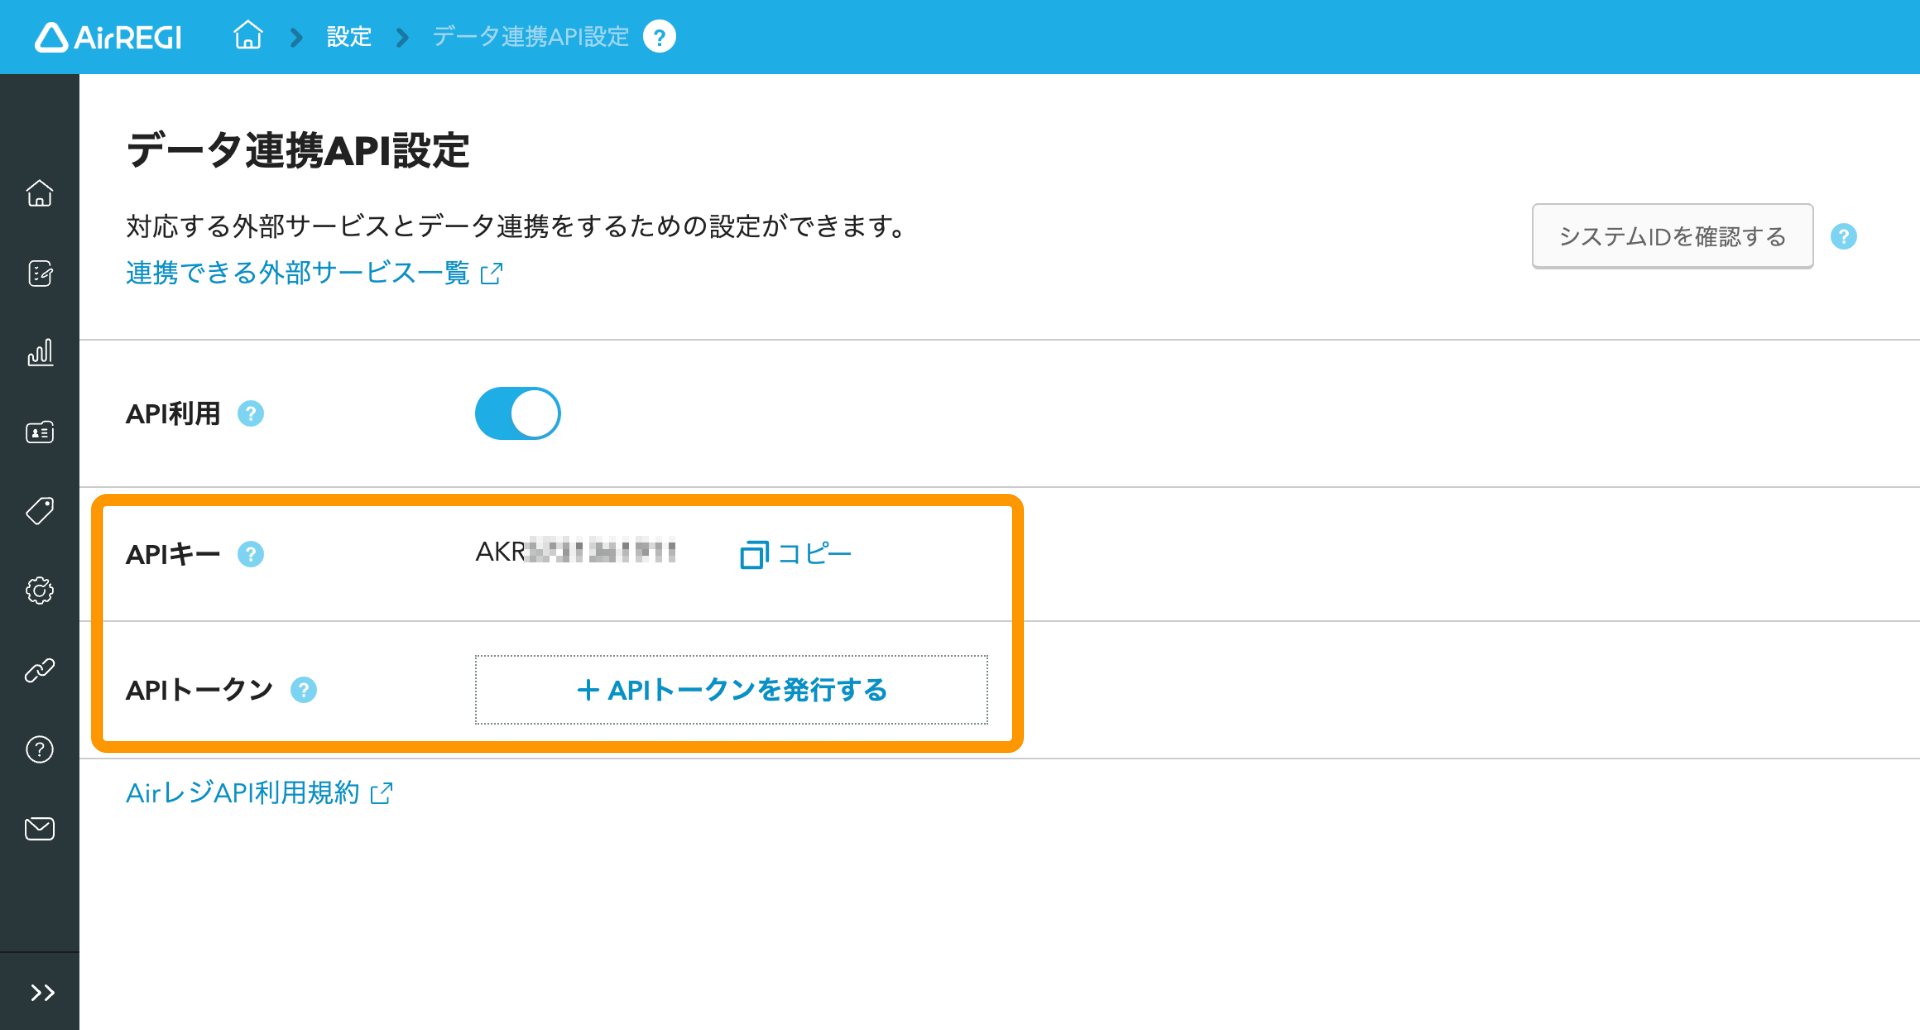Screen dimensions: 1920x1030
Task: Open the 連携できる外部サービス一覧 link
Action: point(314,273)
